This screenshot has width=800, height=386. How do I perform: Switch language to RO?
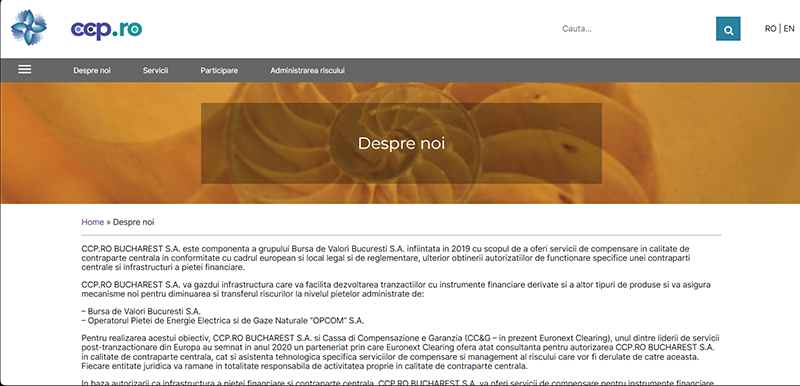tap(770, 29)
